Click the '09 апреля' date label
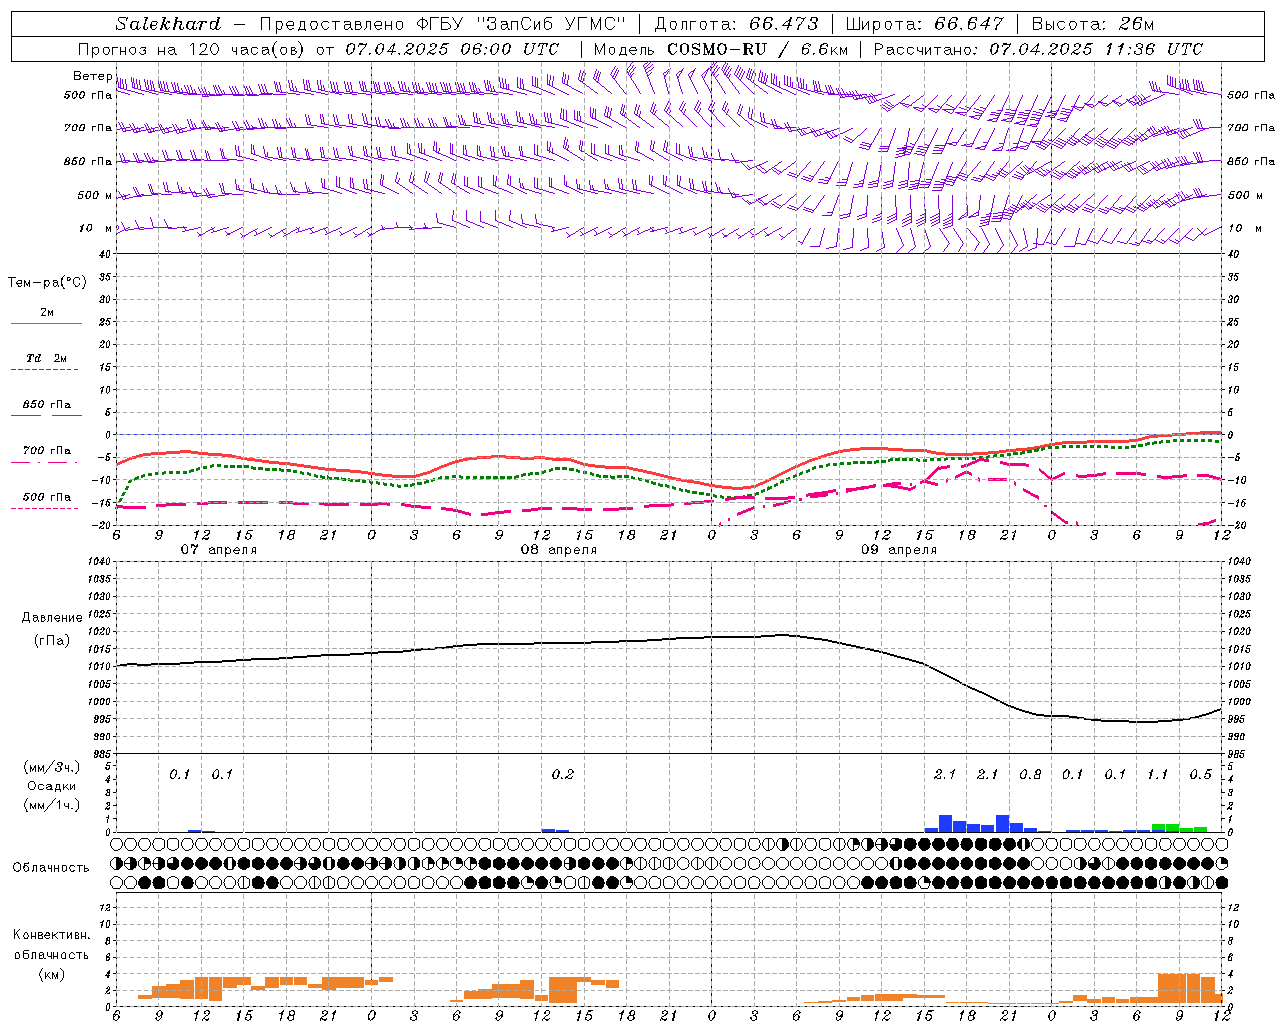The height and width of the screenshot is (1024, 1280). pos(899,550)
